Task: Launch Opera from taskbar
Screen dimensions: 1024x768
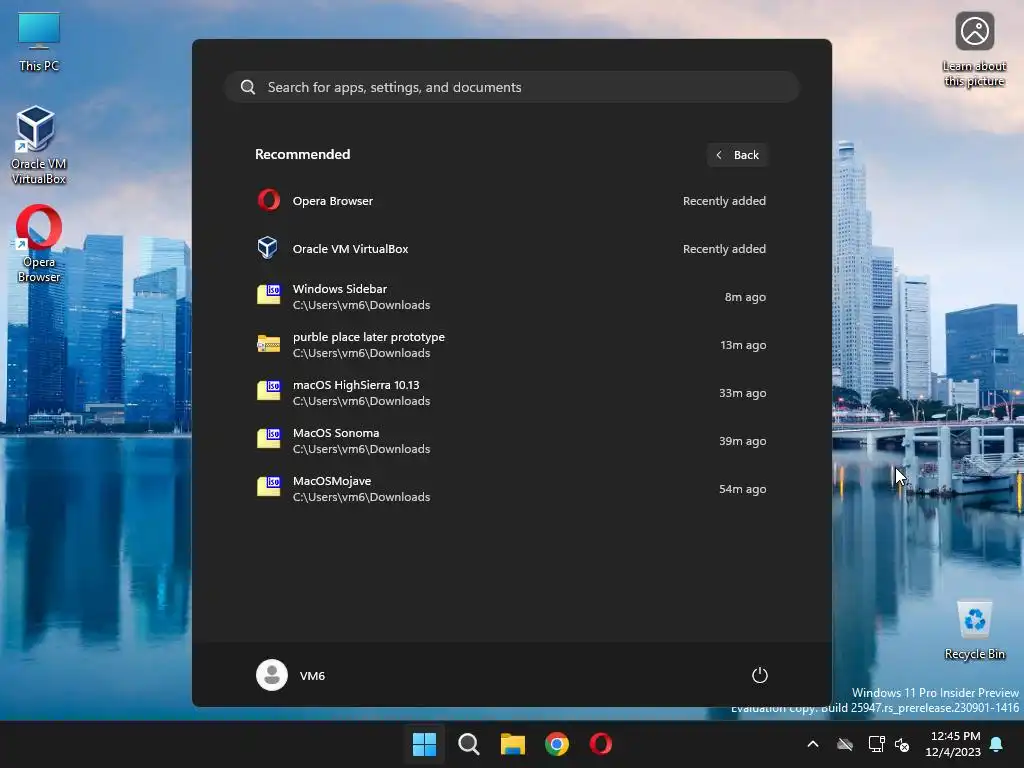Action: pos(601,744)
